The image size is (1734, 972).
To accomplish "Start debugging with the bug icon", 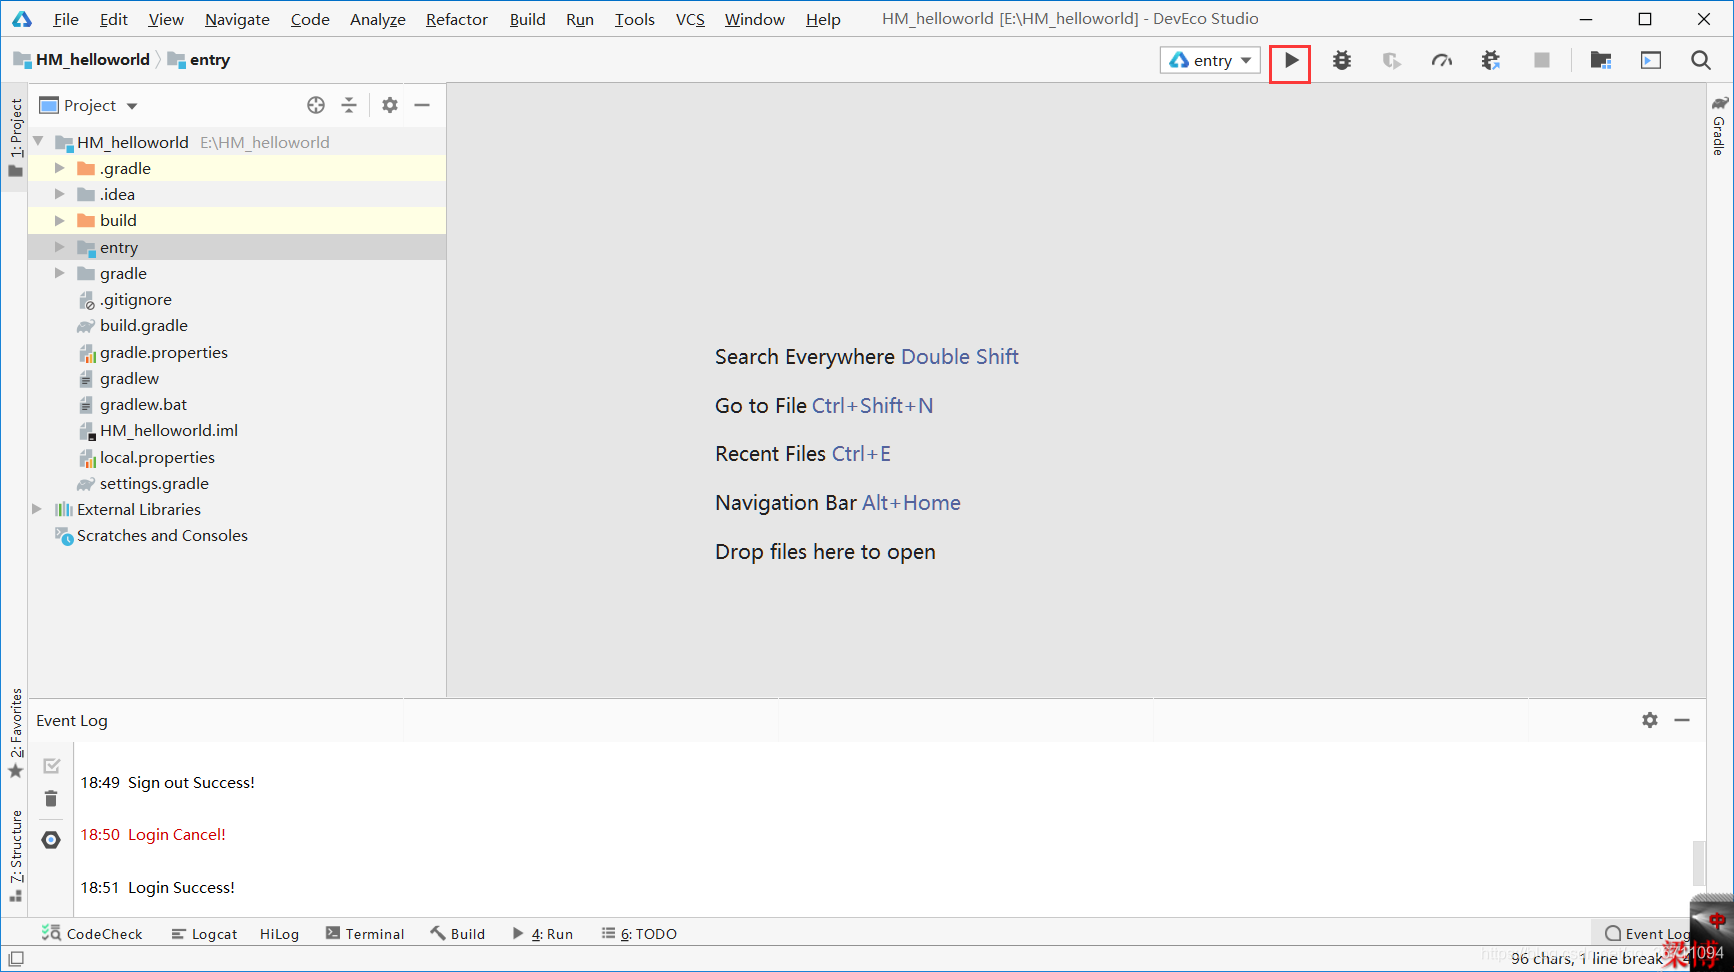I will pyautogui.click(x=1342, y=61).
